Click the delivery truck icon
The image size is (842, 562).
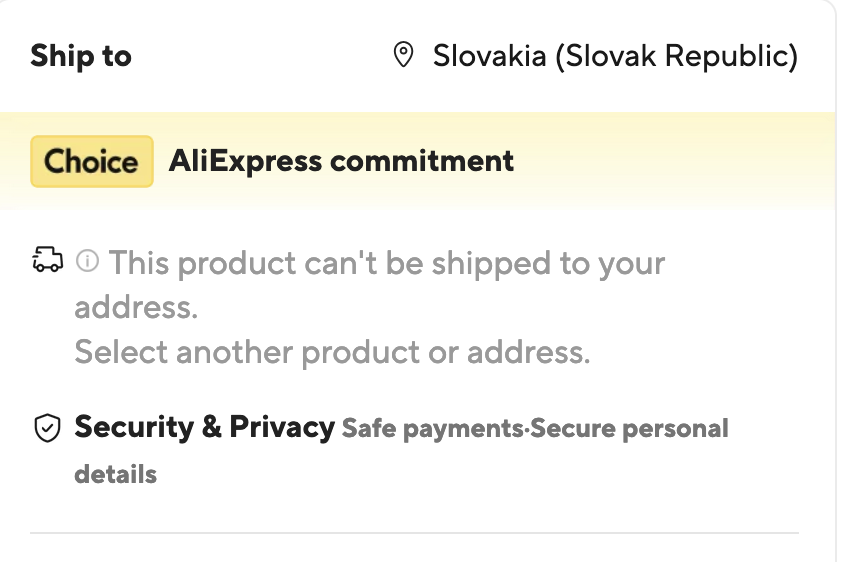coord(48,262)
